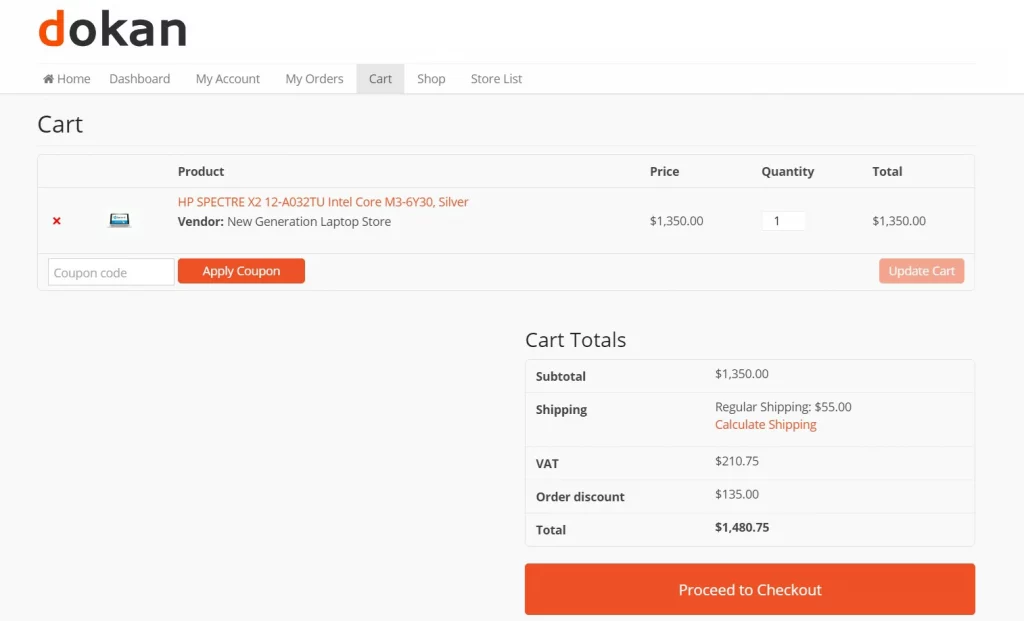
Task: Click the Order discount value $135.00
Action: point(737,494)
